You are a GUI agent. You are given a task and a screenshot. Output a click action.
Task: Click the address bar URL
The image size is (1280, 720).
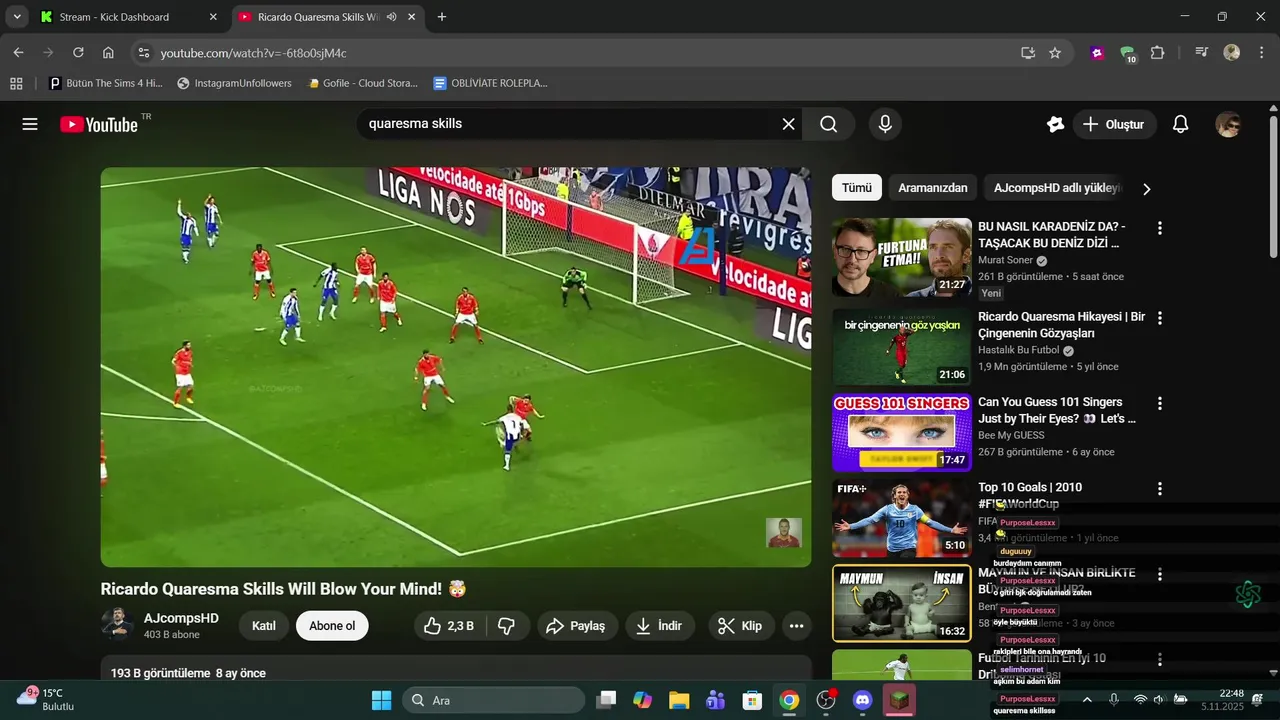pos(254,53)
